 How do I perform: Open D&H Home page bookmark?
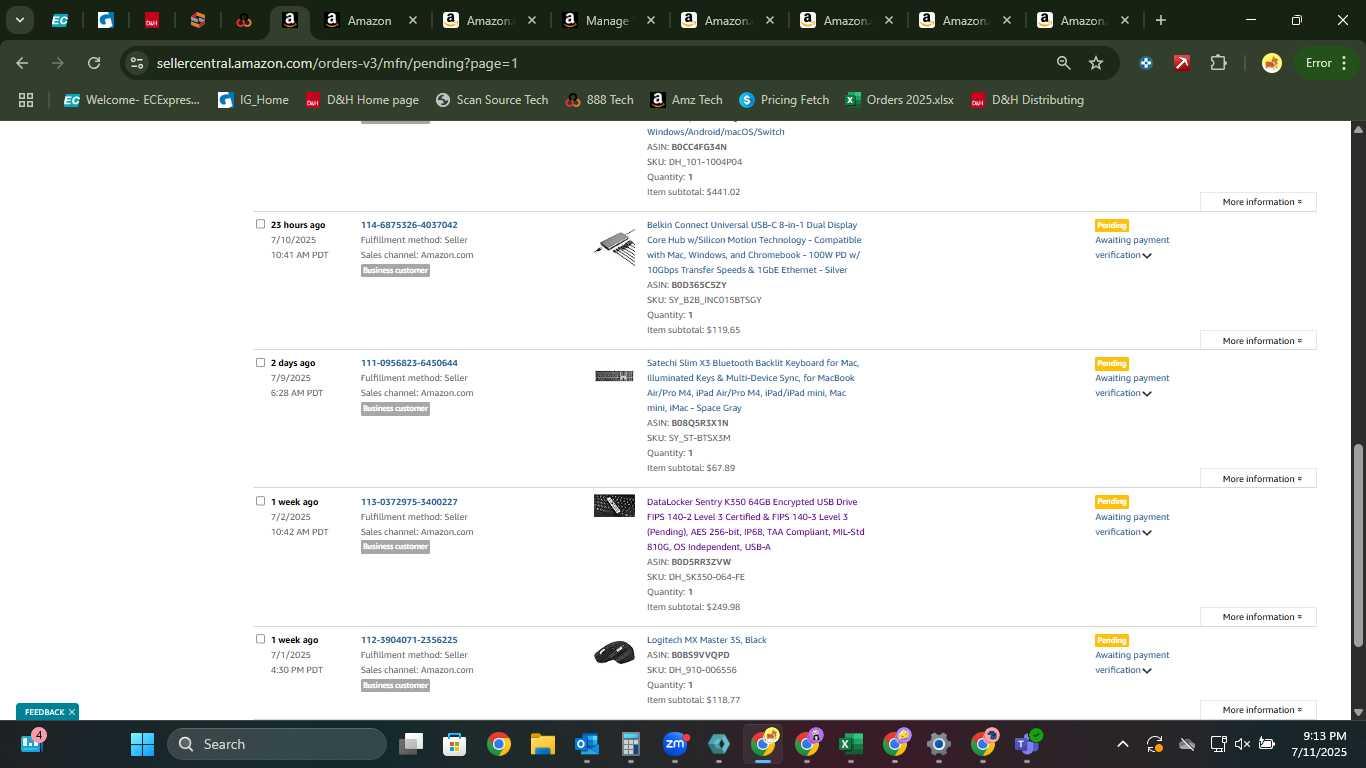(x=362, y=100)
